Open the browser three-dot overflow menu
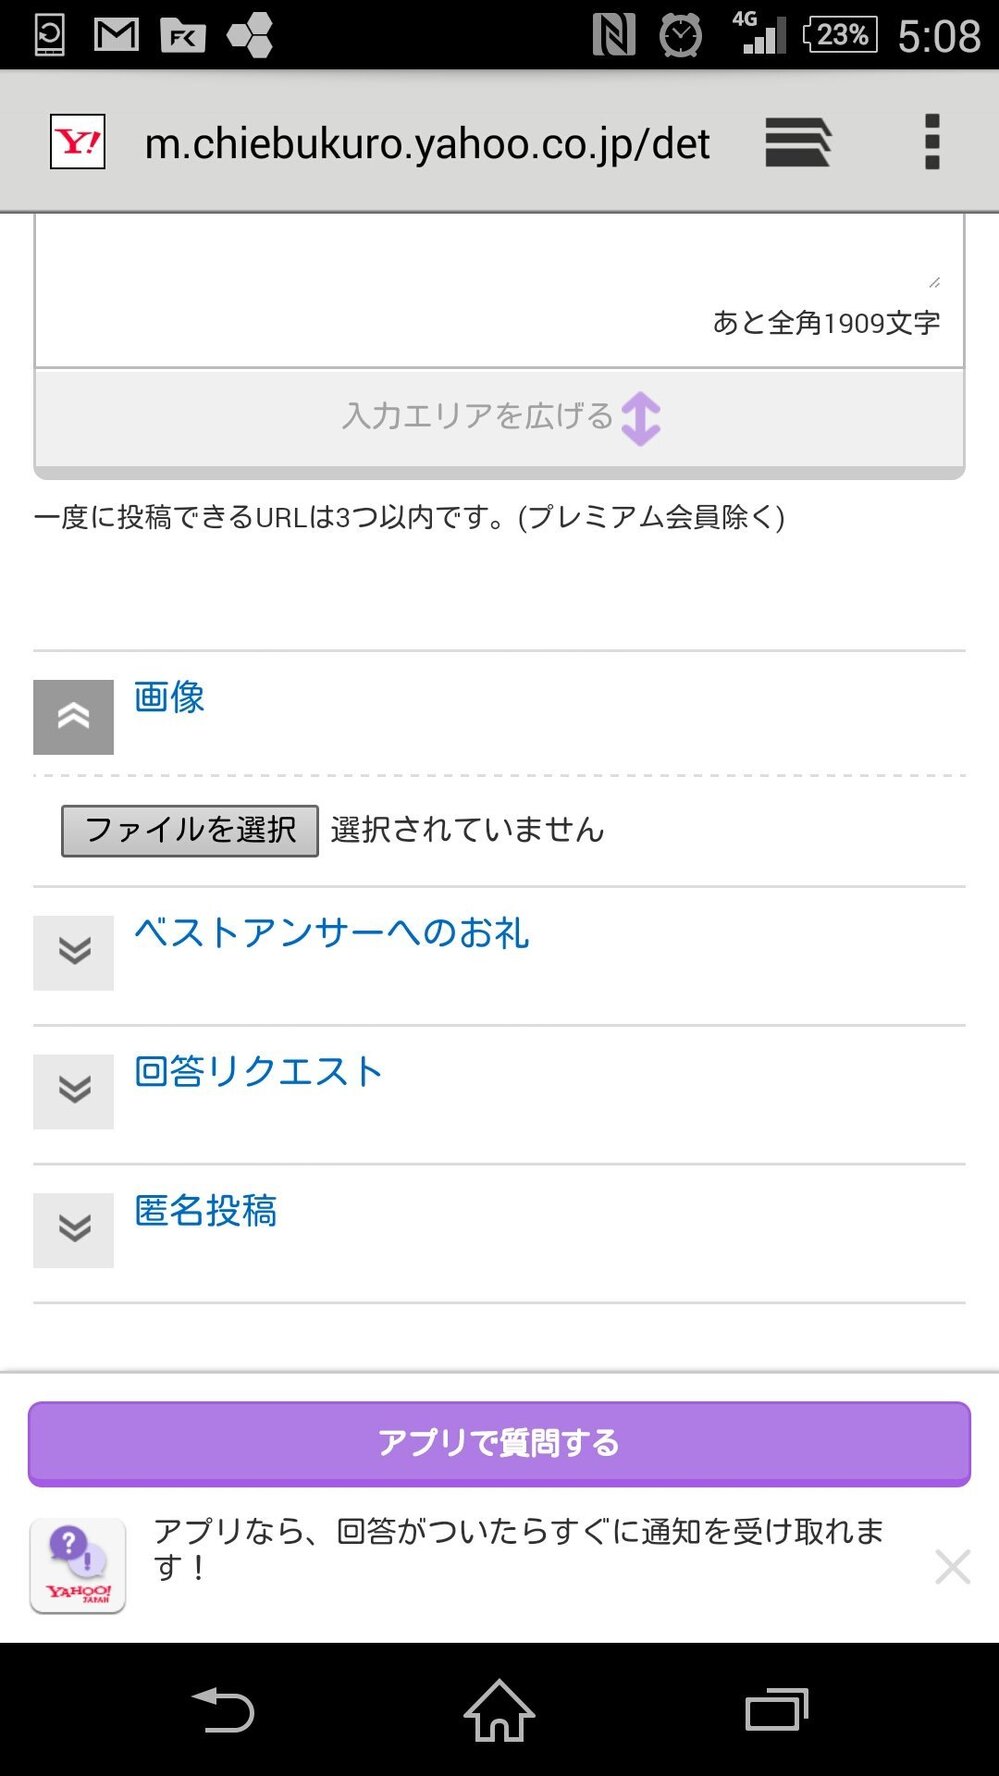Viewport: 999px width, 1776px height. [x=931, y=142]
